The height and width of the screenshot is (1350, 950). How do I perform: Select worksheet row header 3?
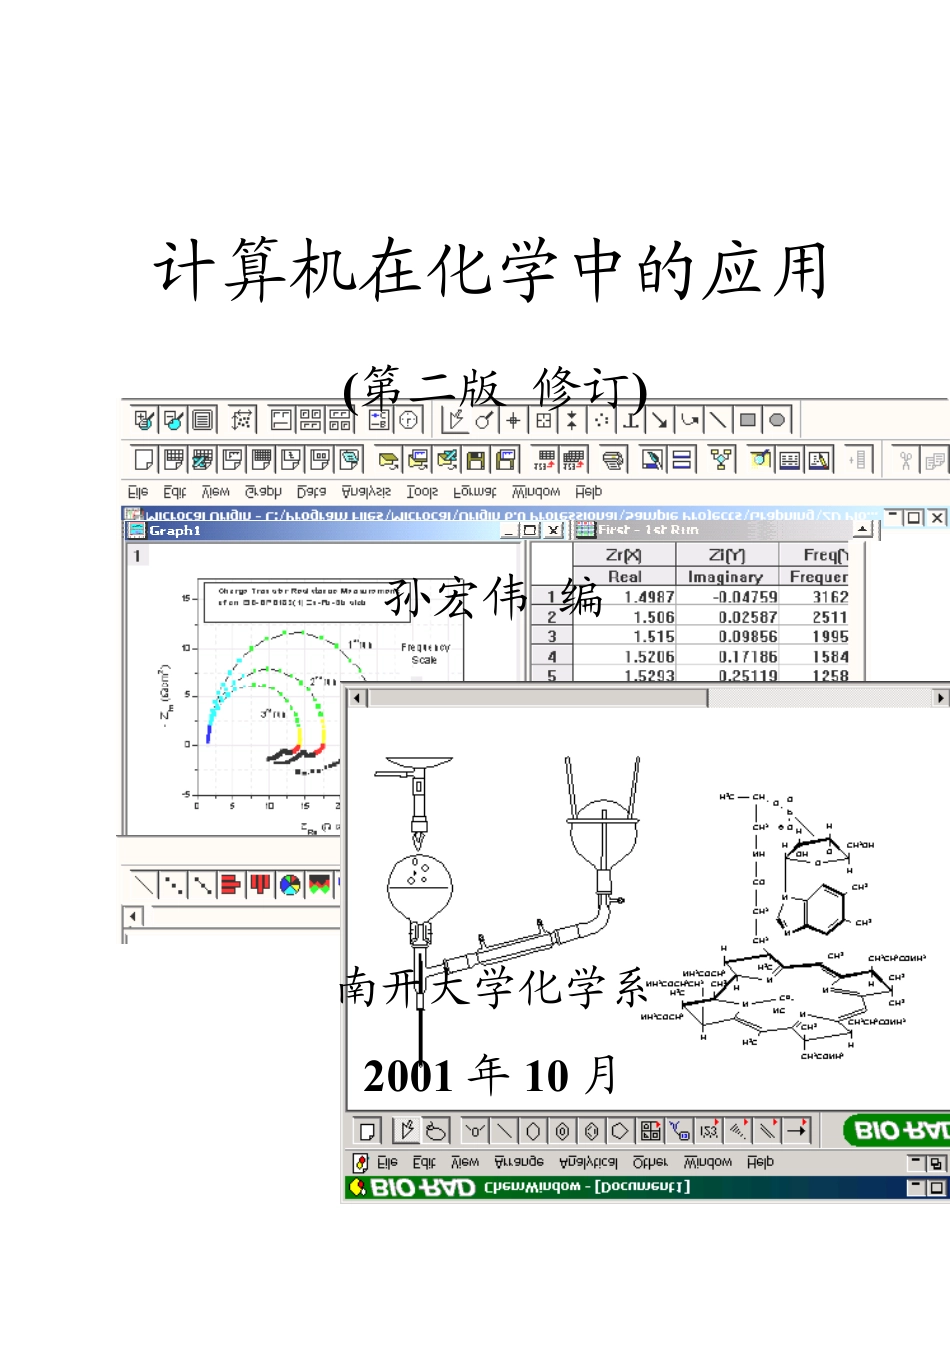tap(551, 636)
